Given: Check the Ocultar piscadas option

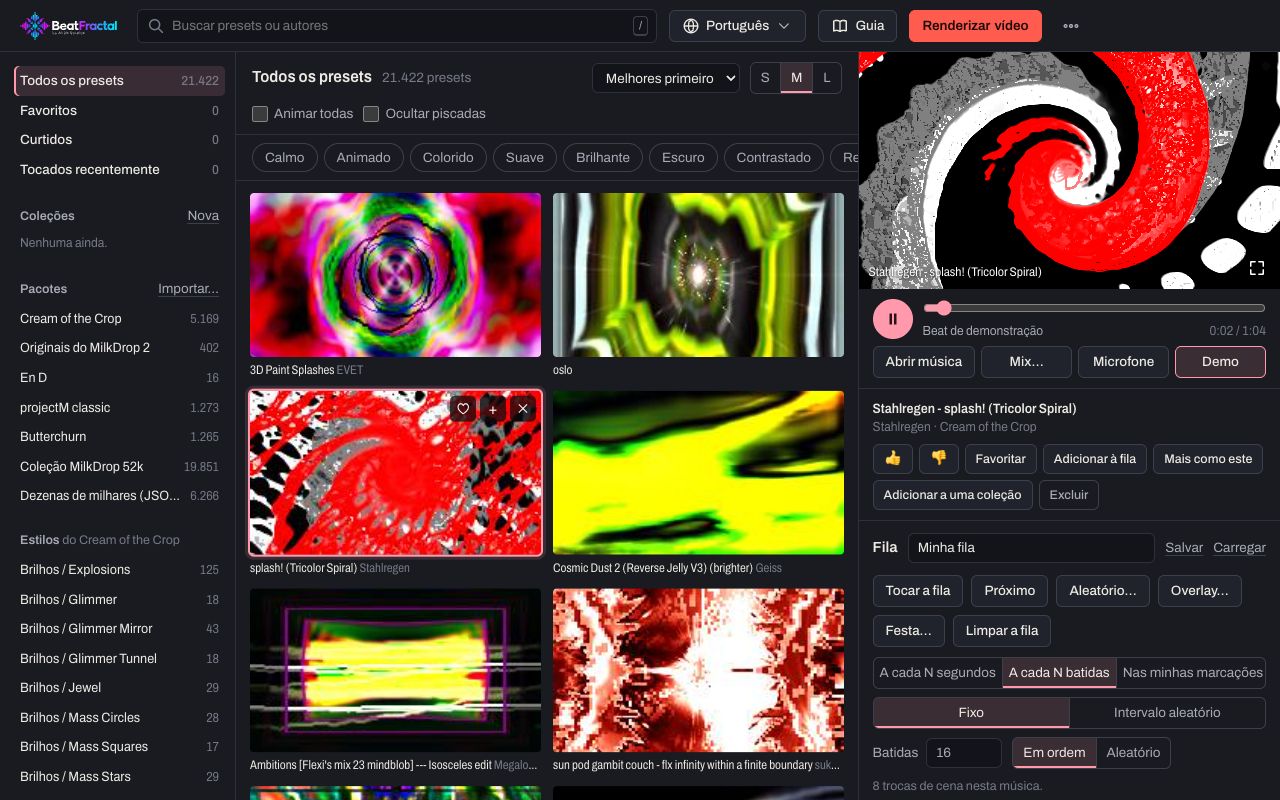Looking at the screenshot, I should pos(371,114).
